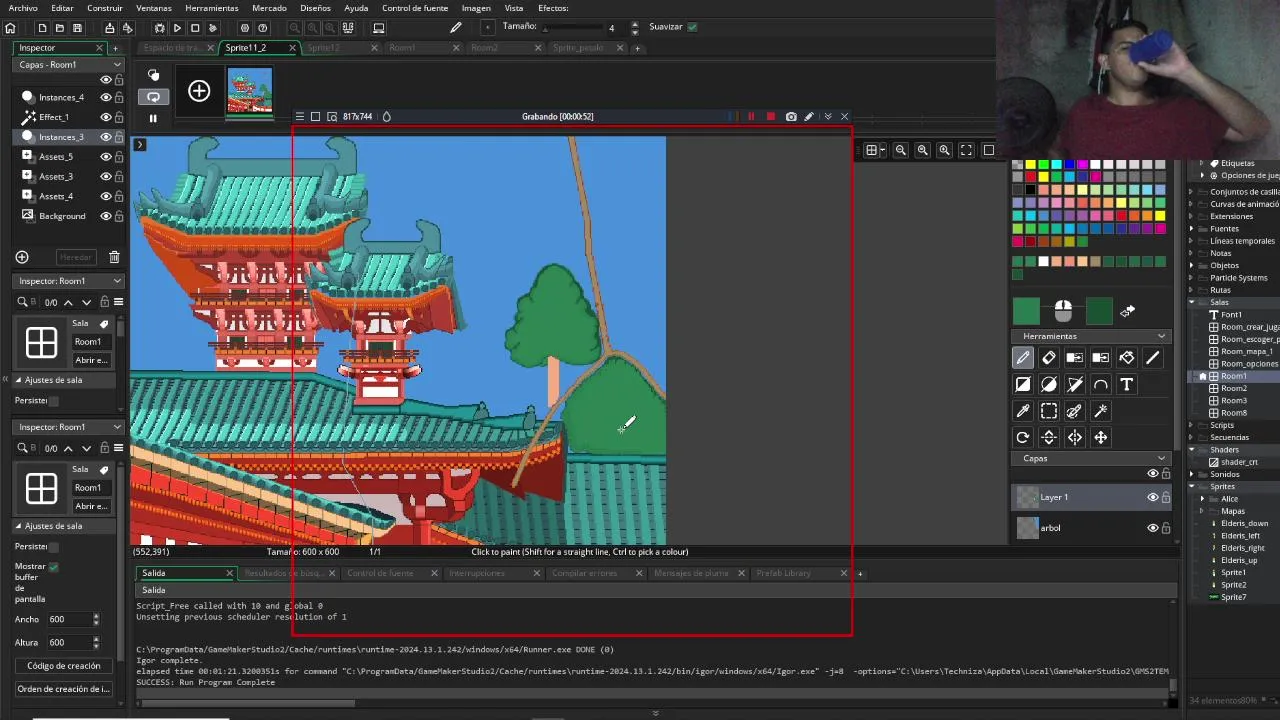Click Orden de creación de instancias button
Image resolution: width=1280 pixels, height=720 pixels.
point(63,689)
